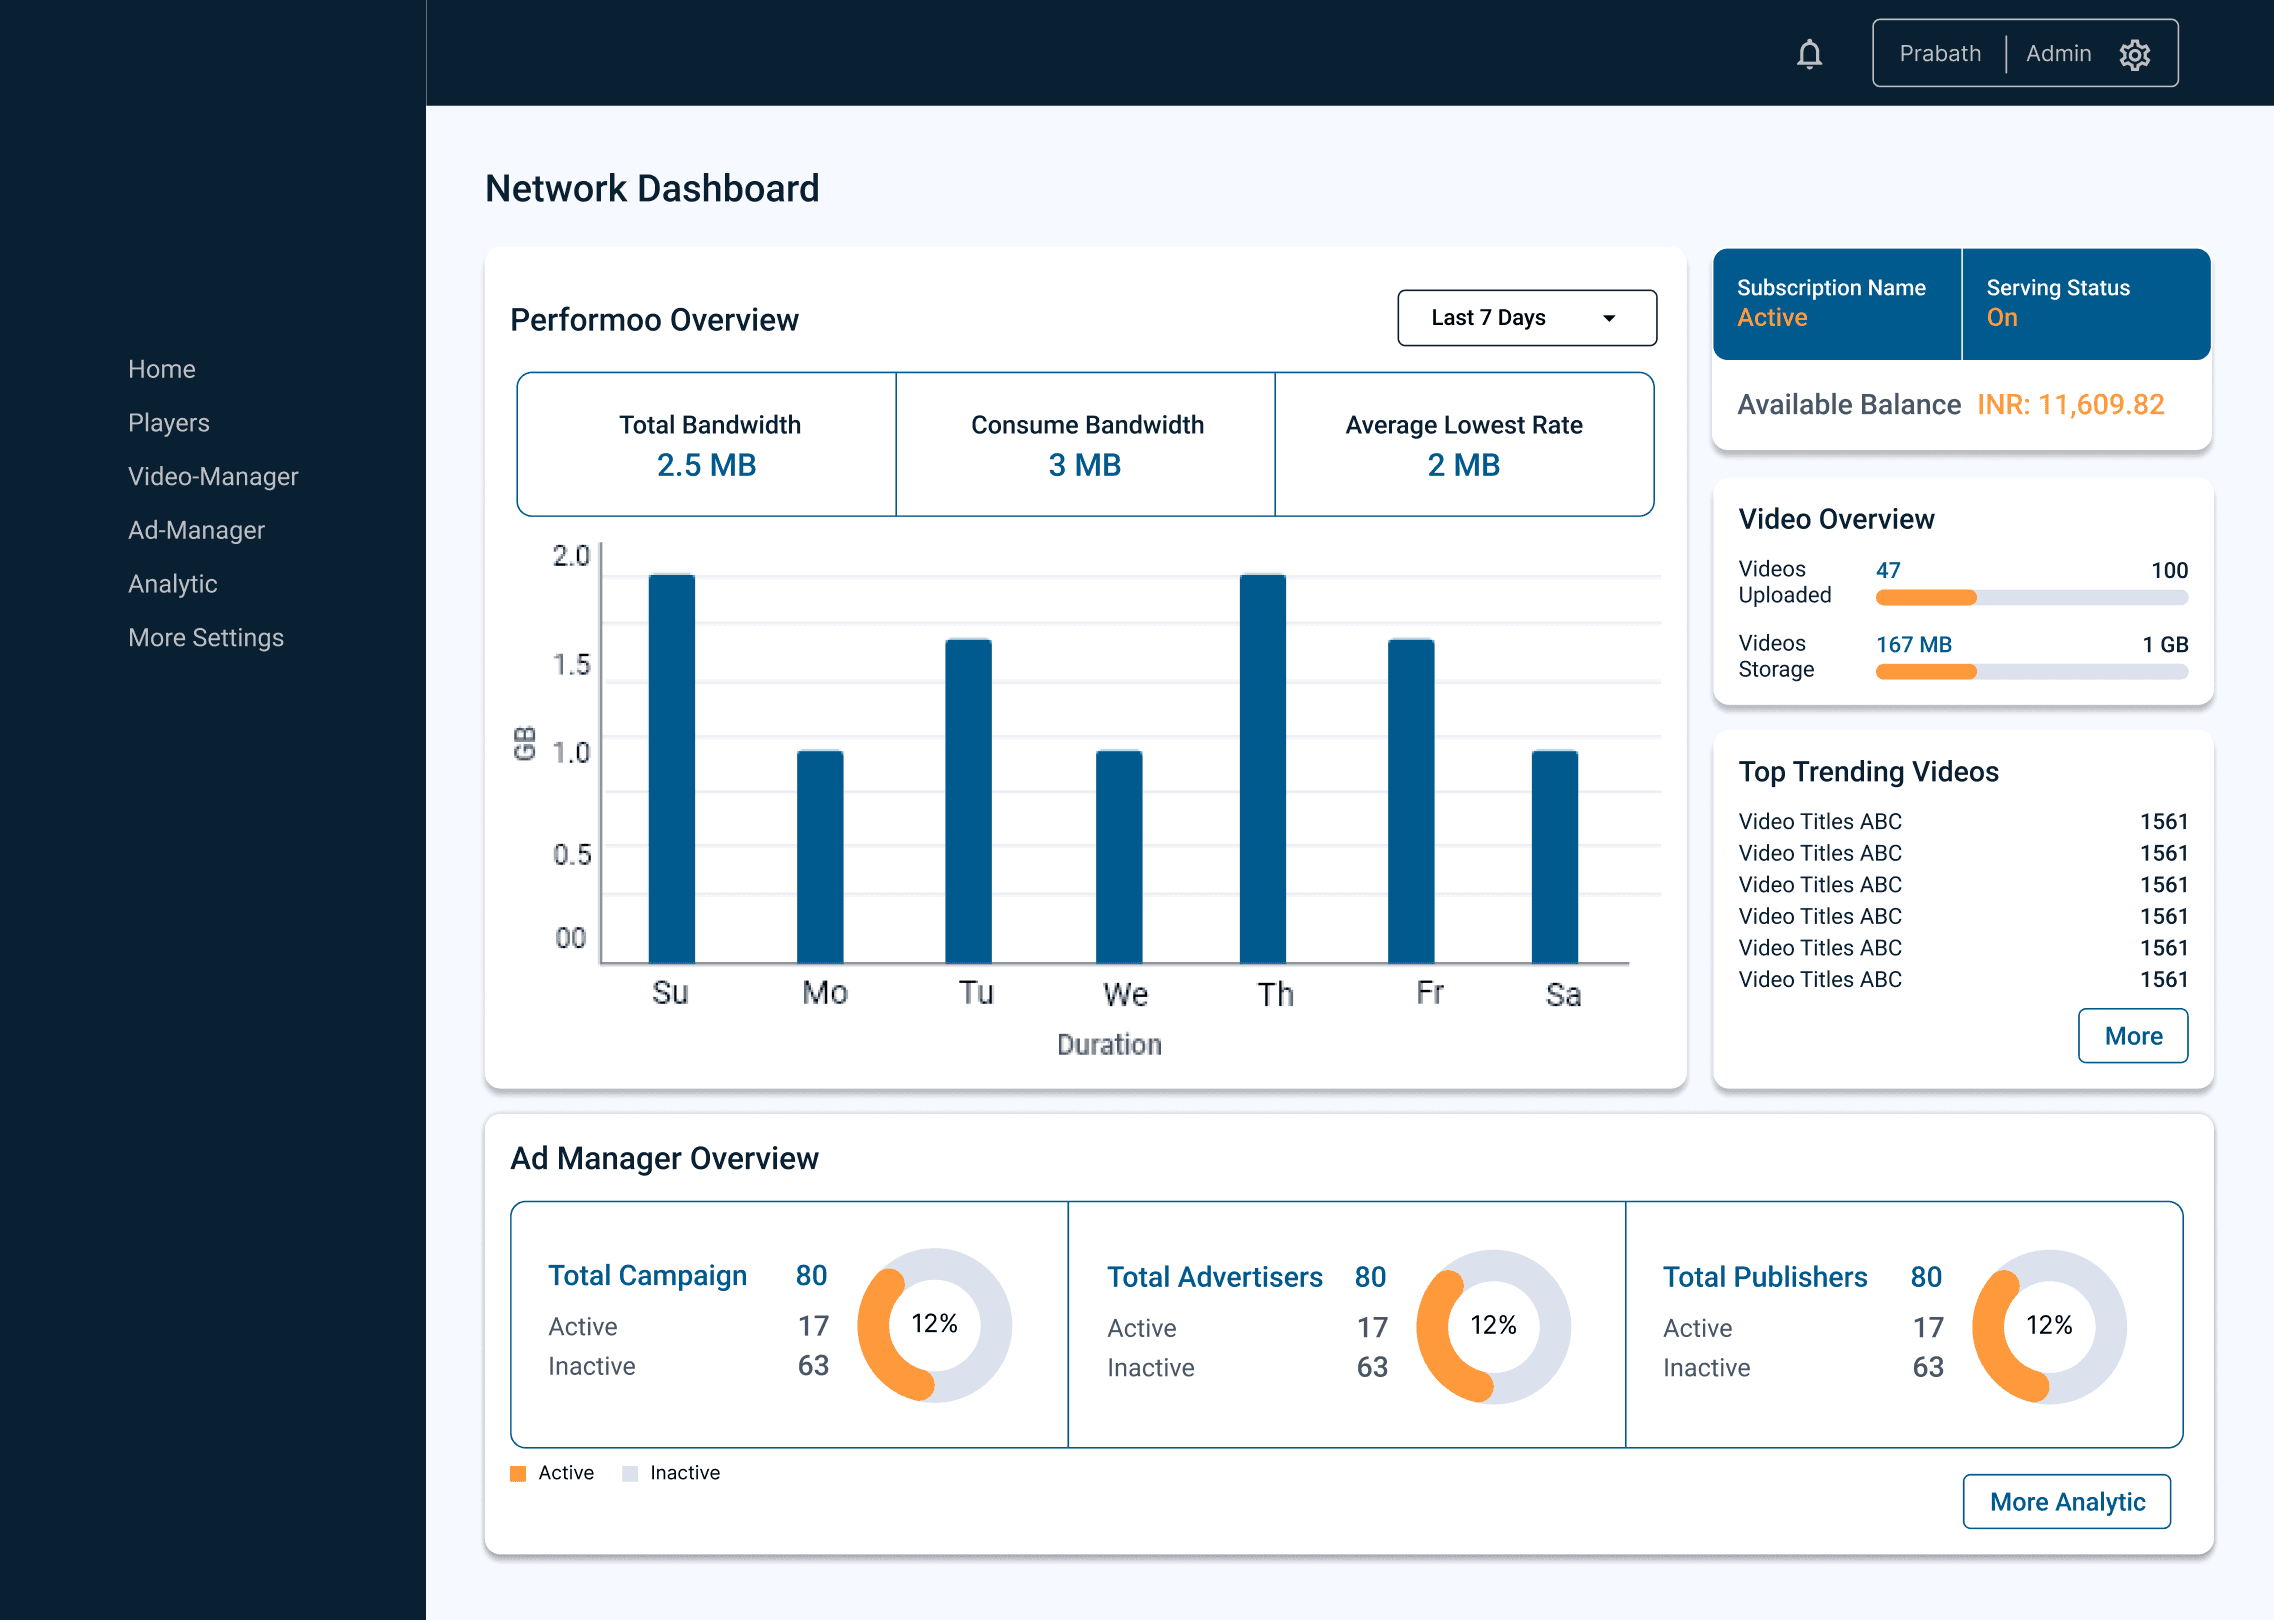Viewport: 2274px width, 1620px height.
Task: Click the Total Advertisers donut chart
Action: point(1494,1326)
